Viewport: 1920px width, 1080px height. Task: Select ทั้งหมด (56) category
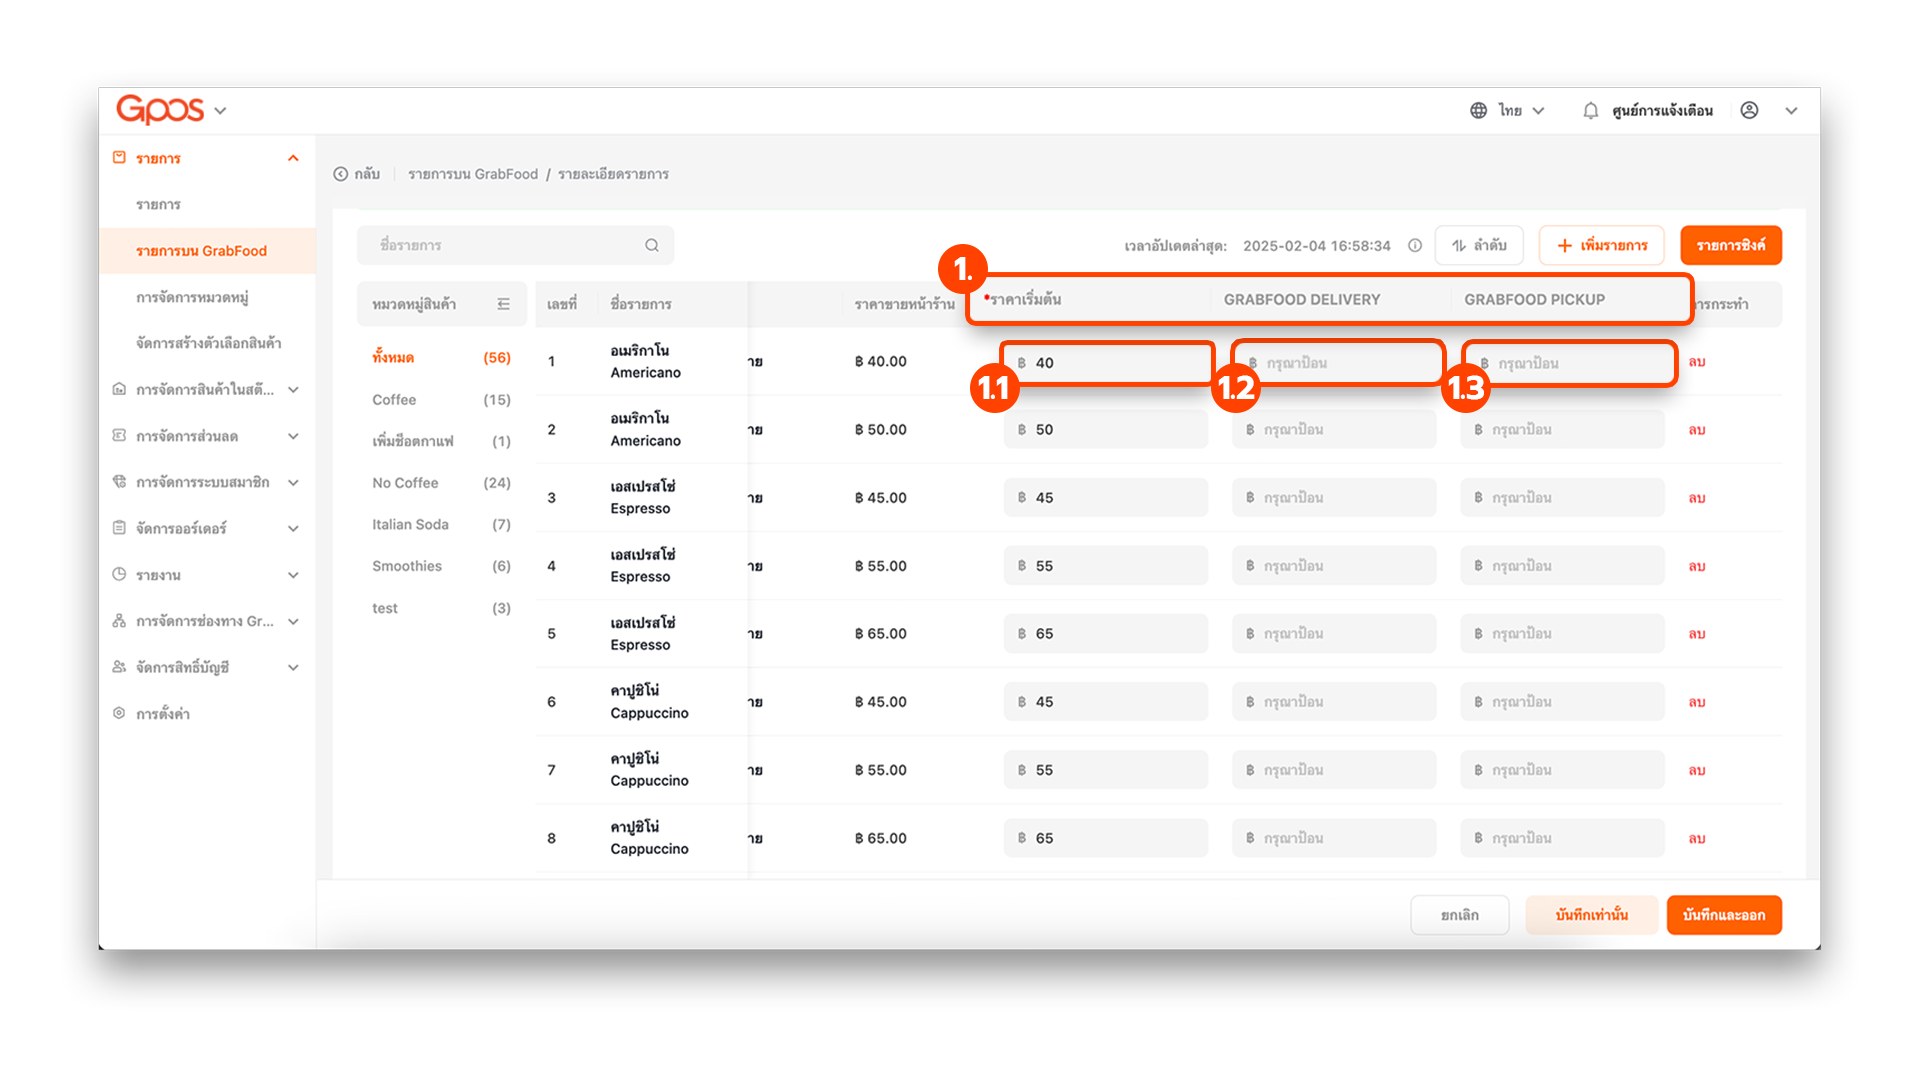tap(441, 358)
